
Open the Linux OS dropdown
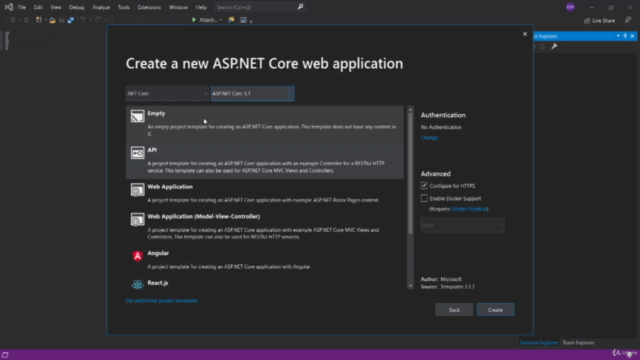462,225
